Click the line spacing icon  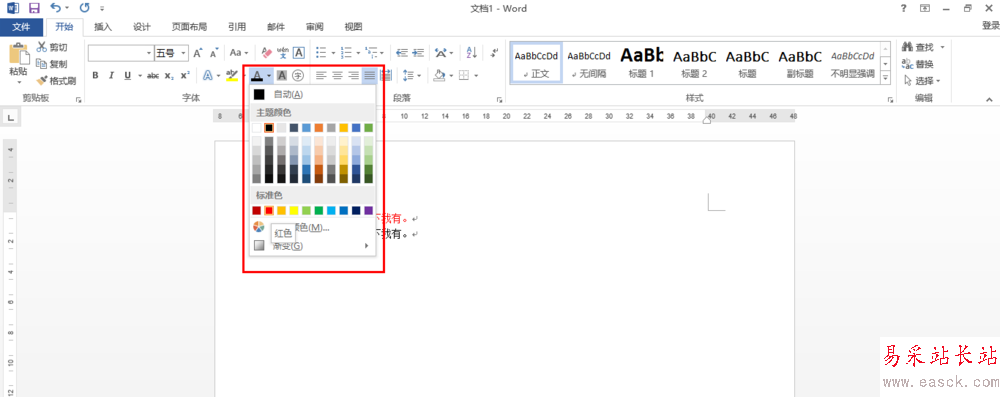click(409, 75)
